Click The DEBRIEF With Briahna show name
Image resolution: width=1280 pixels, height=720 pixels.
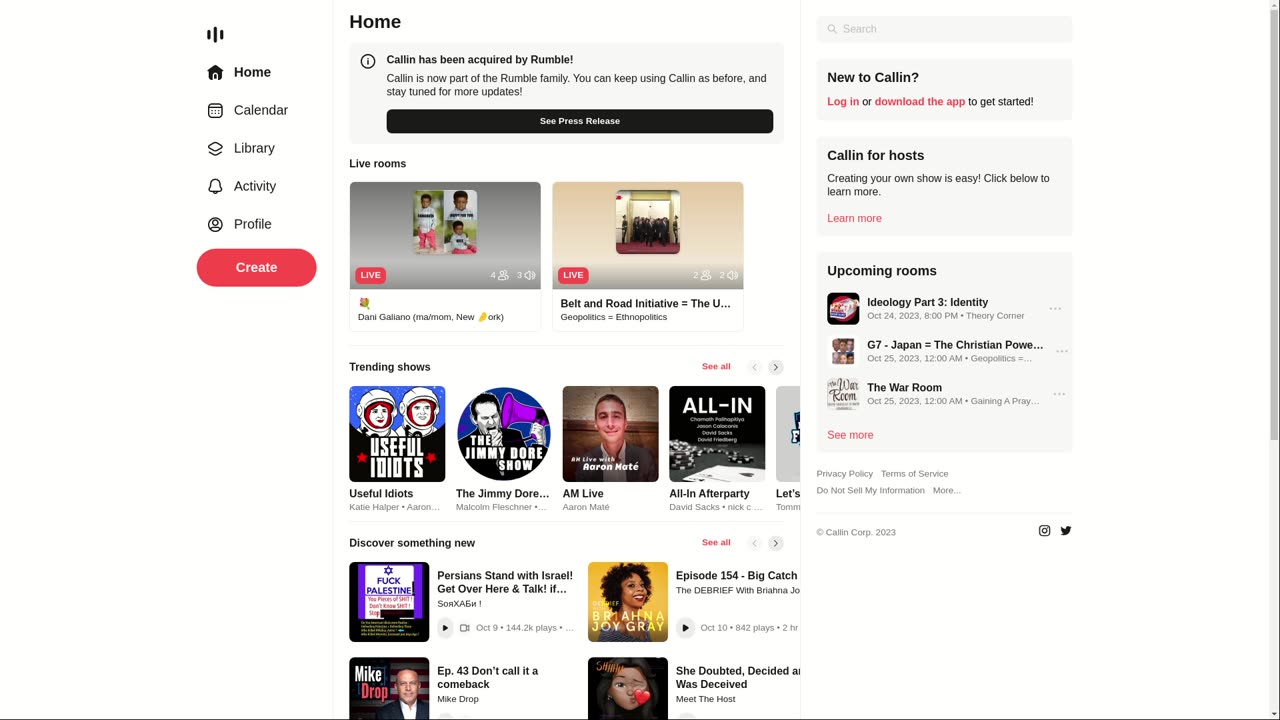tap(738, 591)
